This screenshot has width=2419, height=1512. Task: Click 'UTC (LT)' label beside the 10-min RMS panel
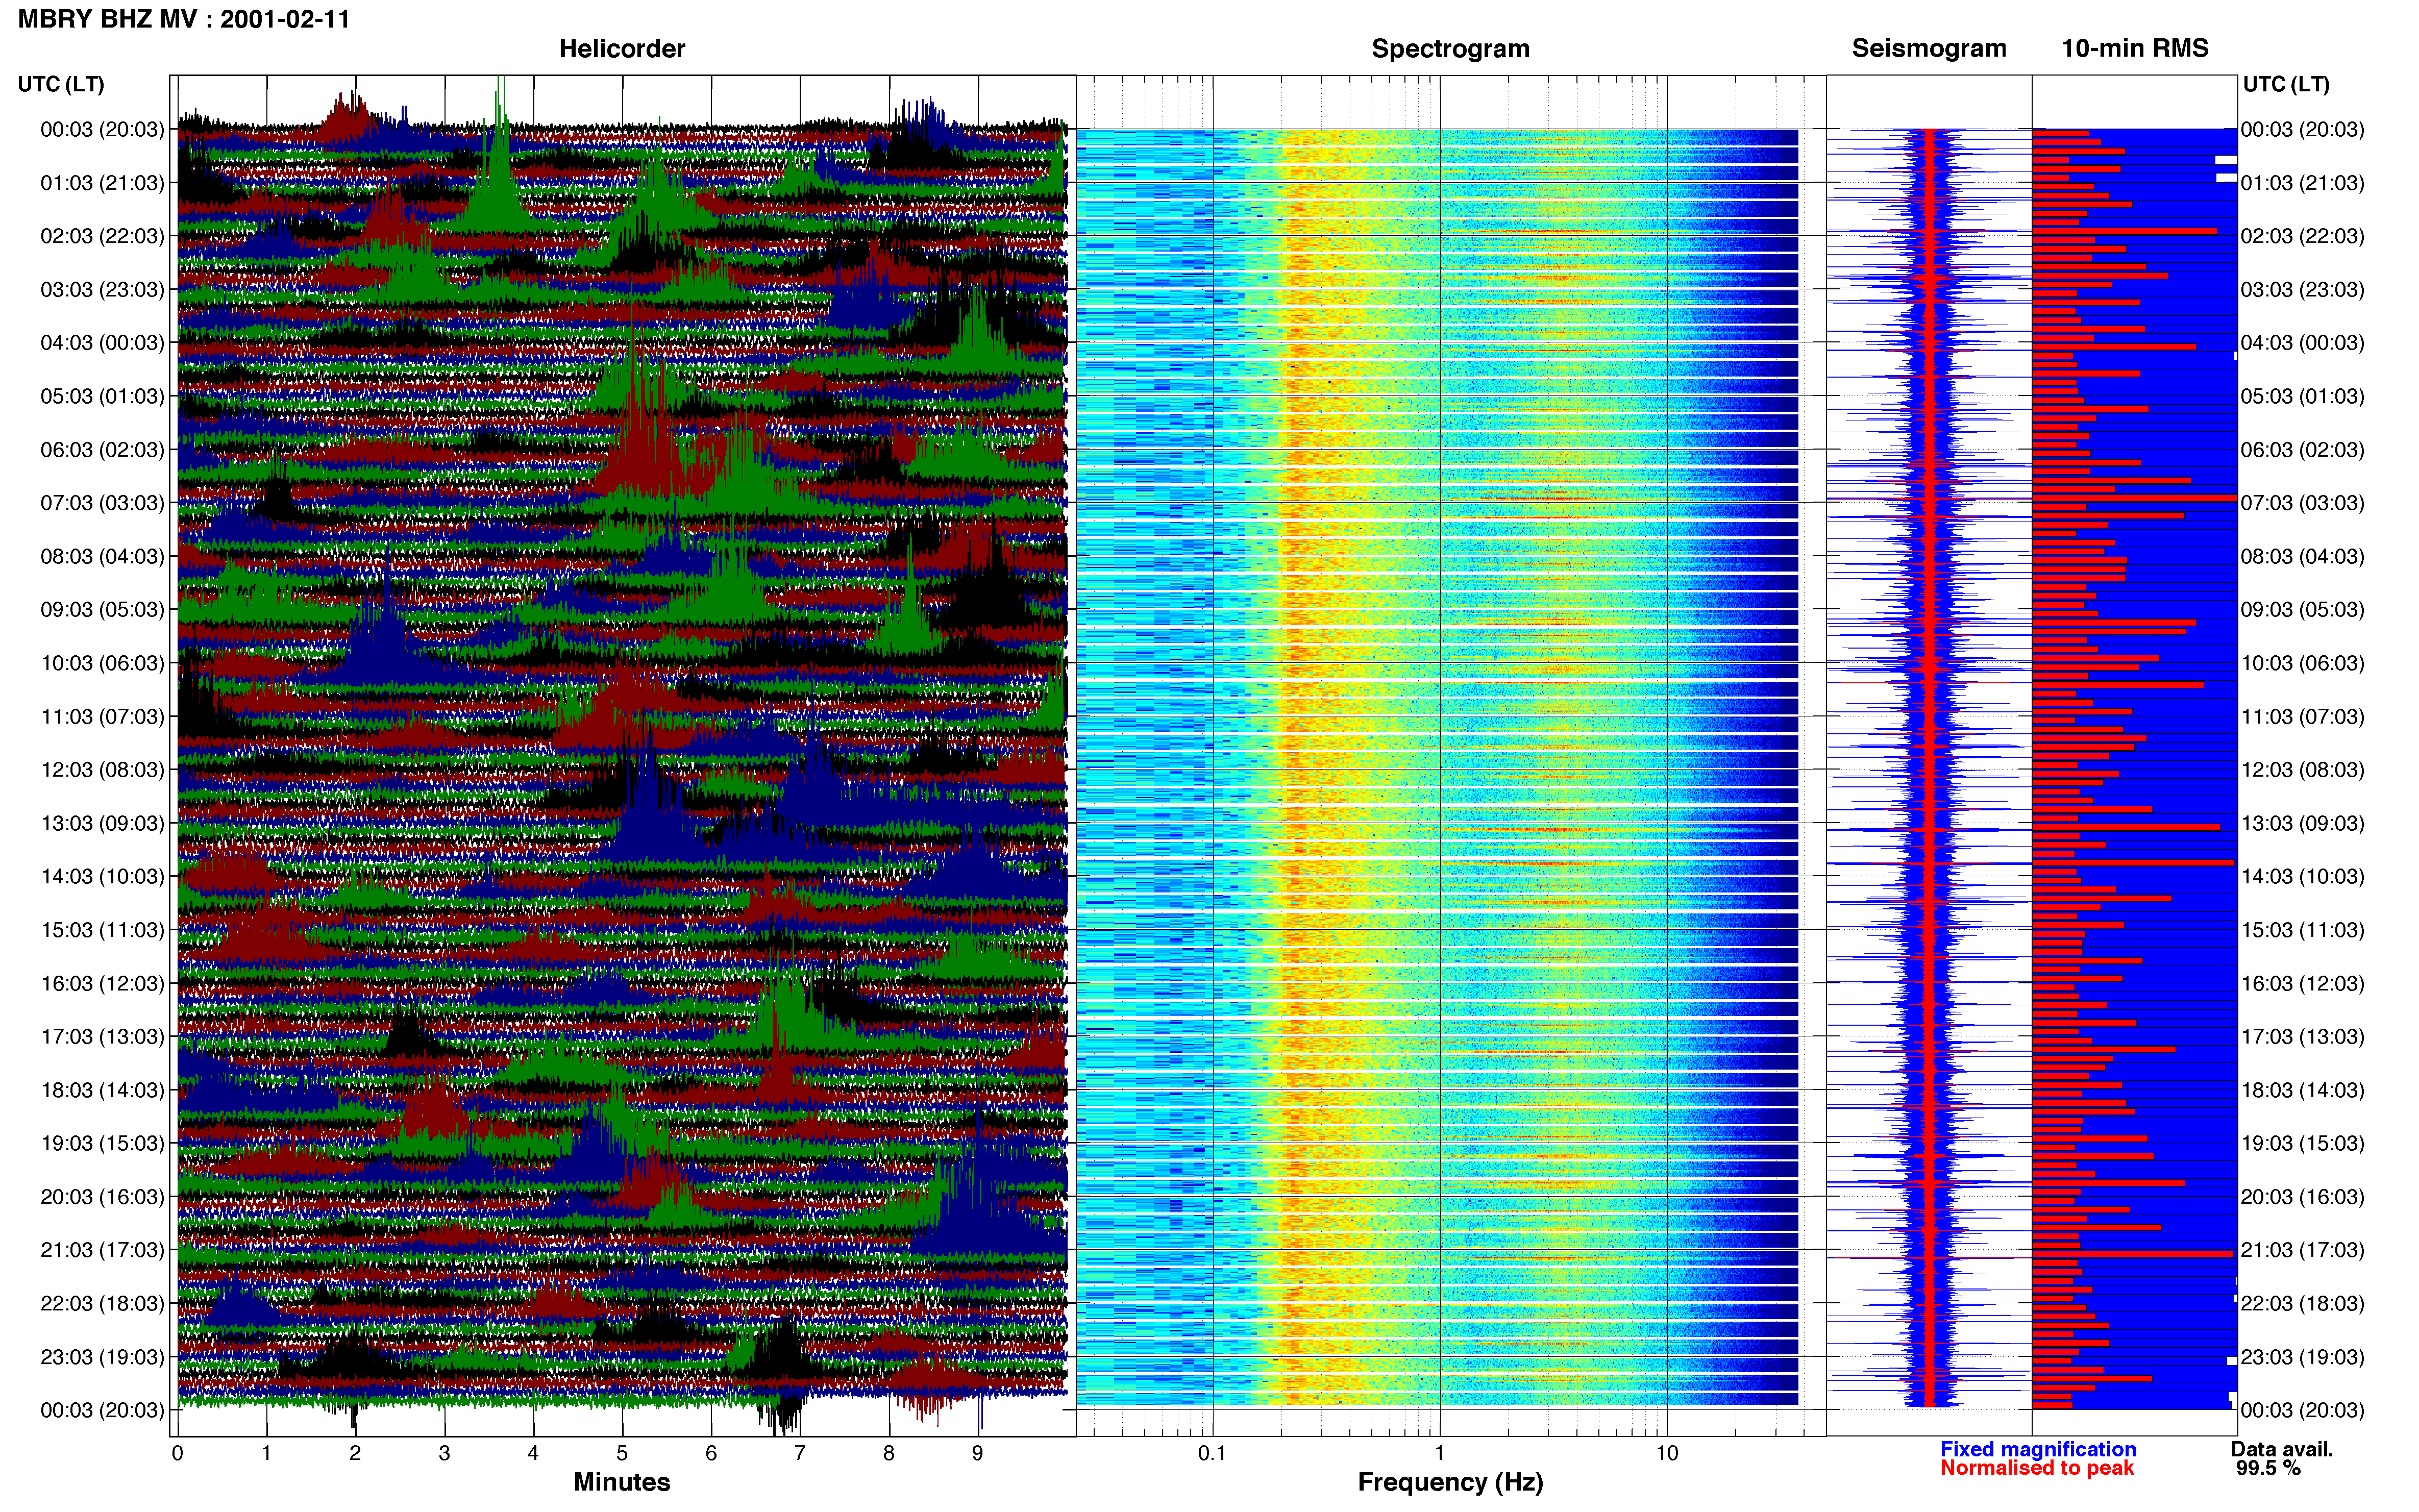[2286, 84]
